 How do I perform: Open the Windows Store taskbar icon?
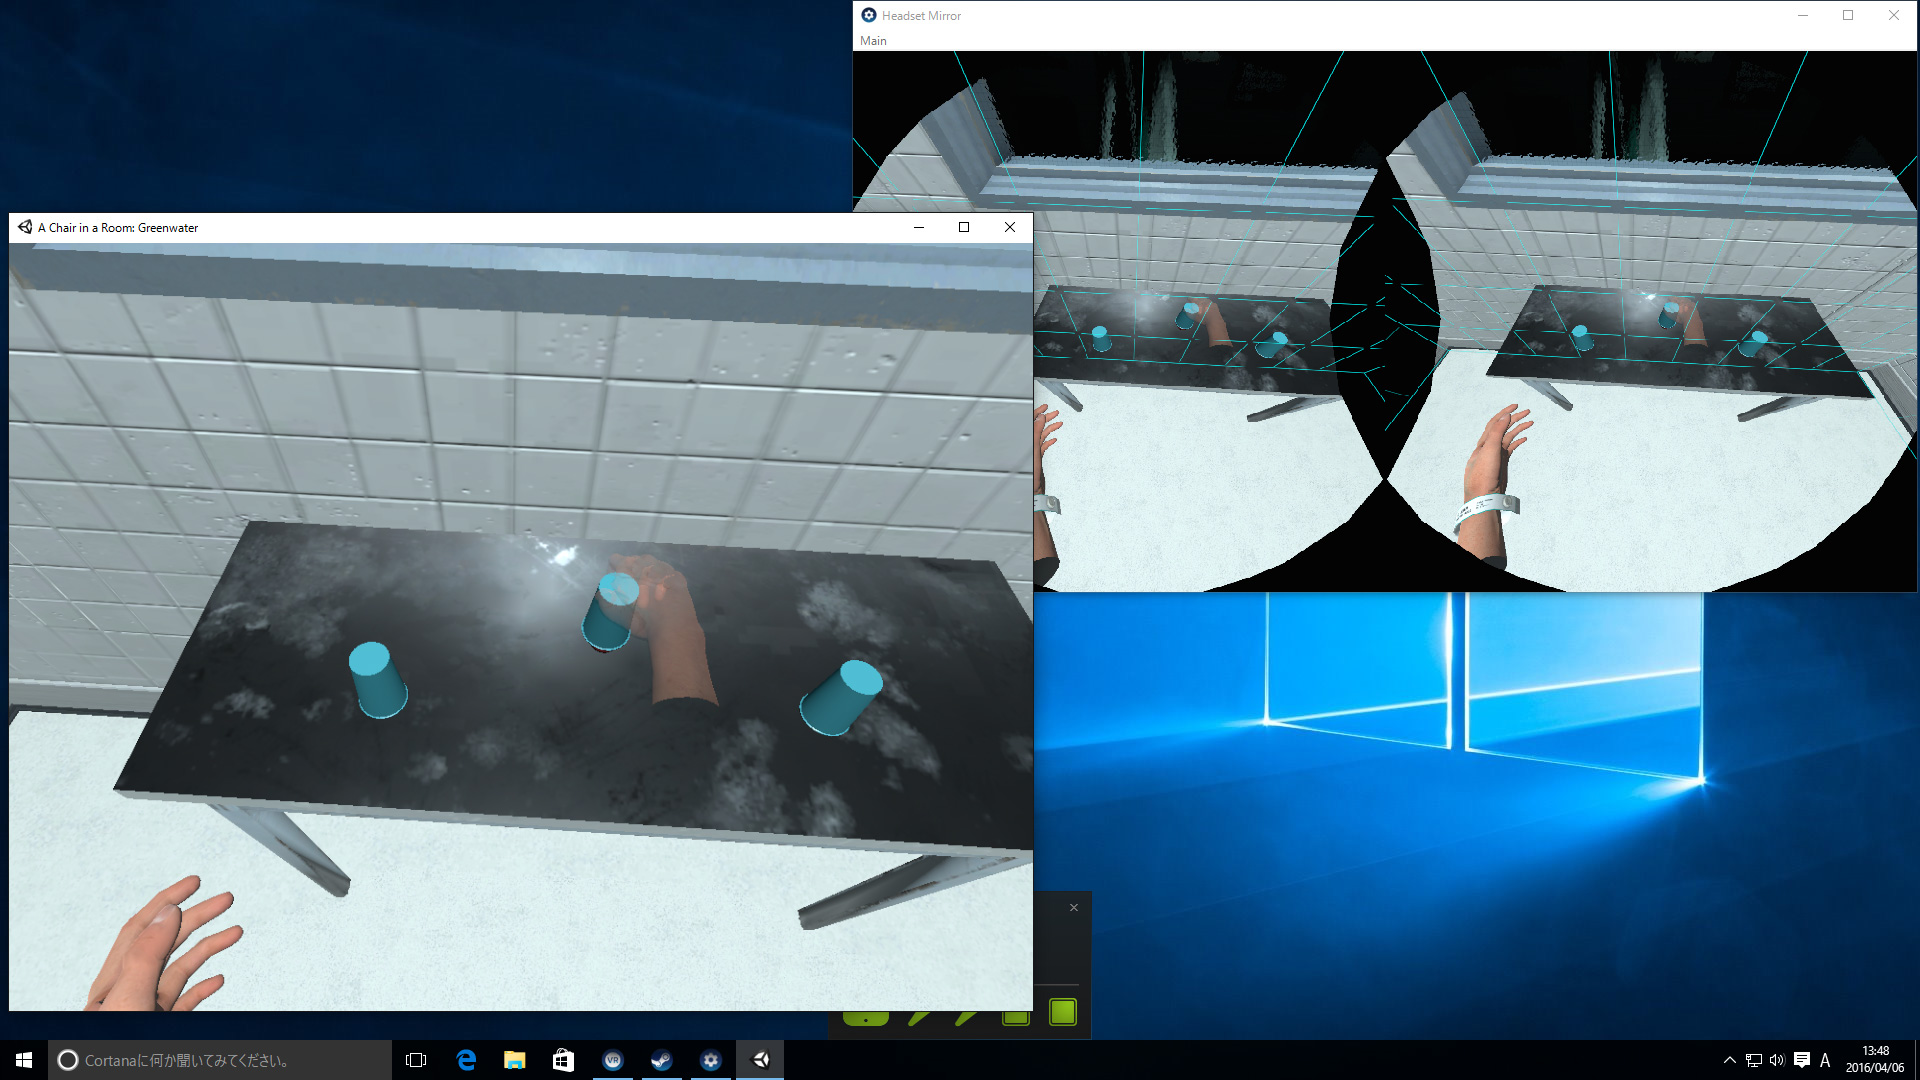point(563,1060)
